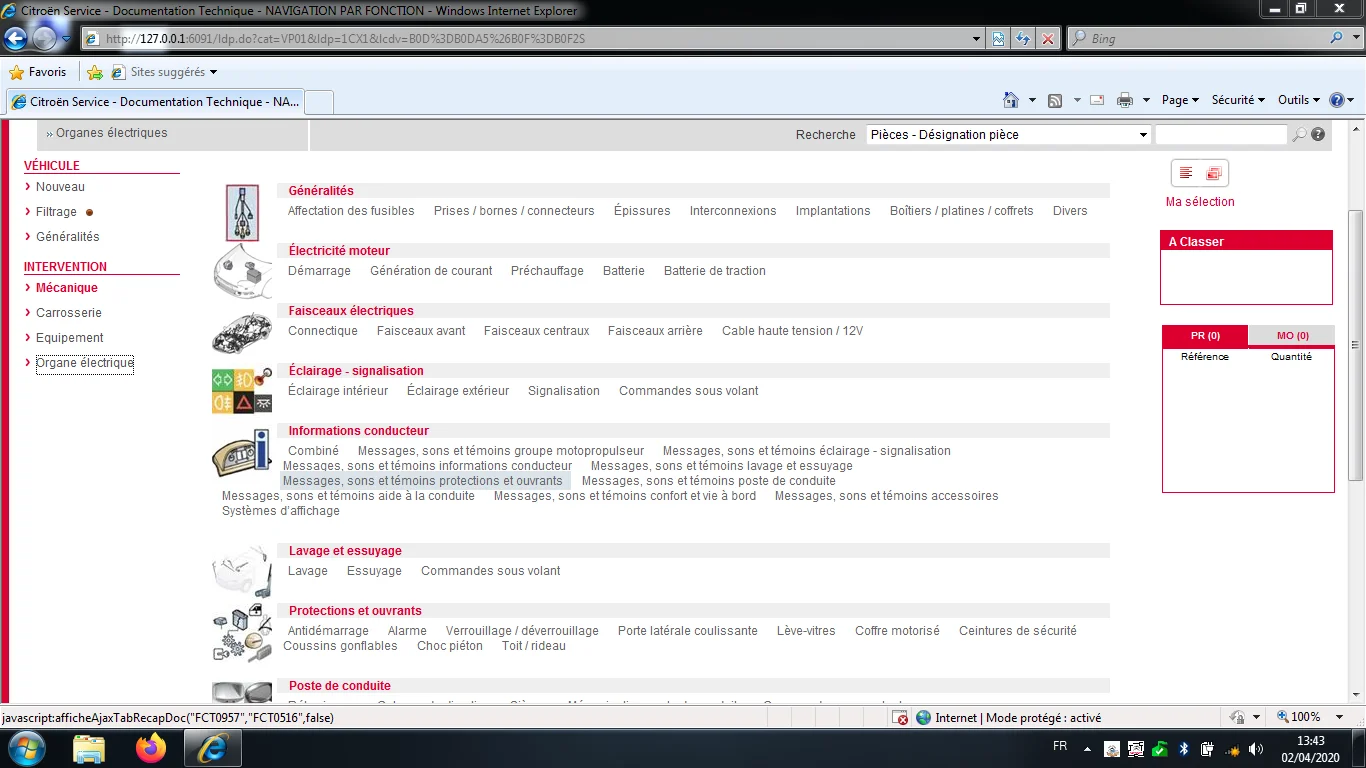Click the taskbar volume speaker icon
1366x768 pixels.
[x=1256, y=749]
